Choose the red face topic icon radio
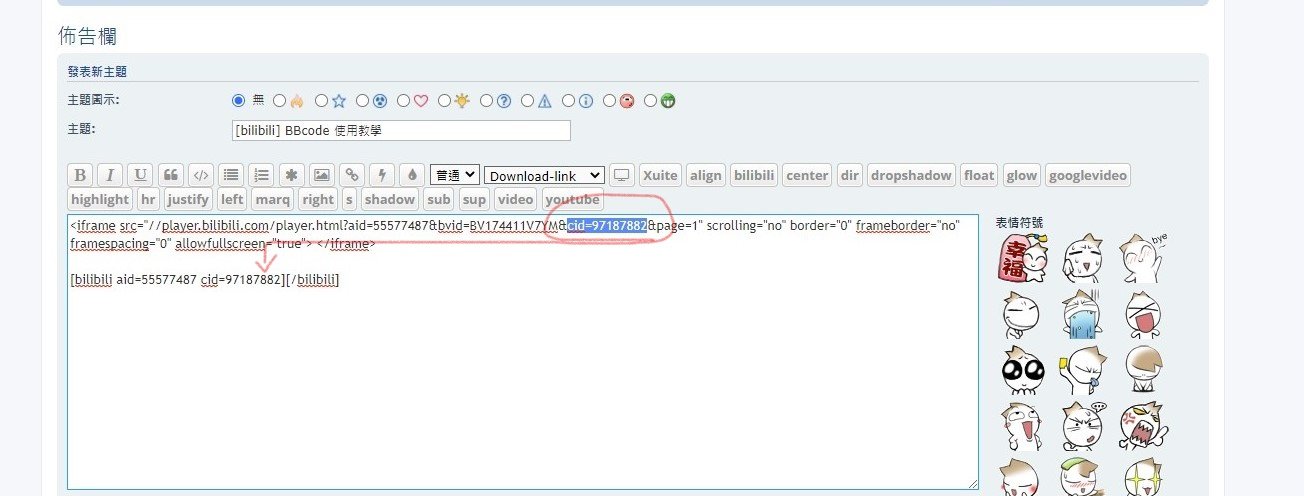Viewport: 1304px width, 496px height. click(610, 100)
